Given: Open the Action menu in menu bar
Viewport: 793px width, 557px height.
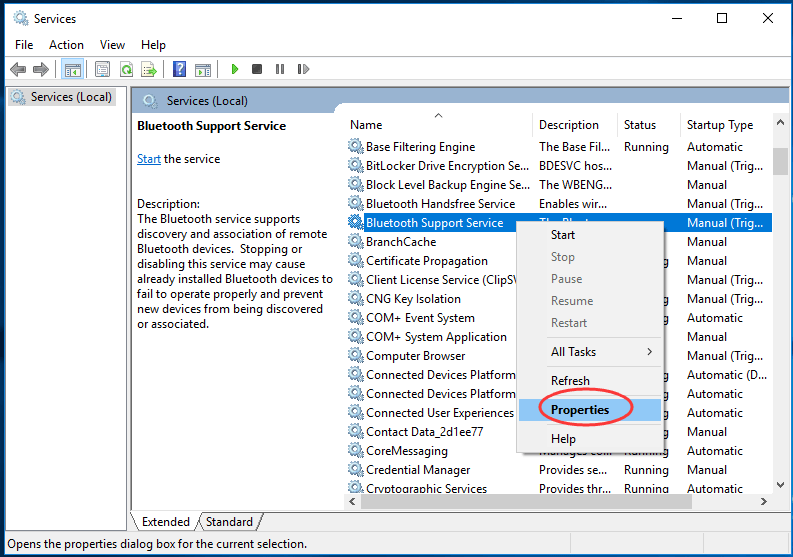Looking at the screenshot, I should tap(66, 45).
